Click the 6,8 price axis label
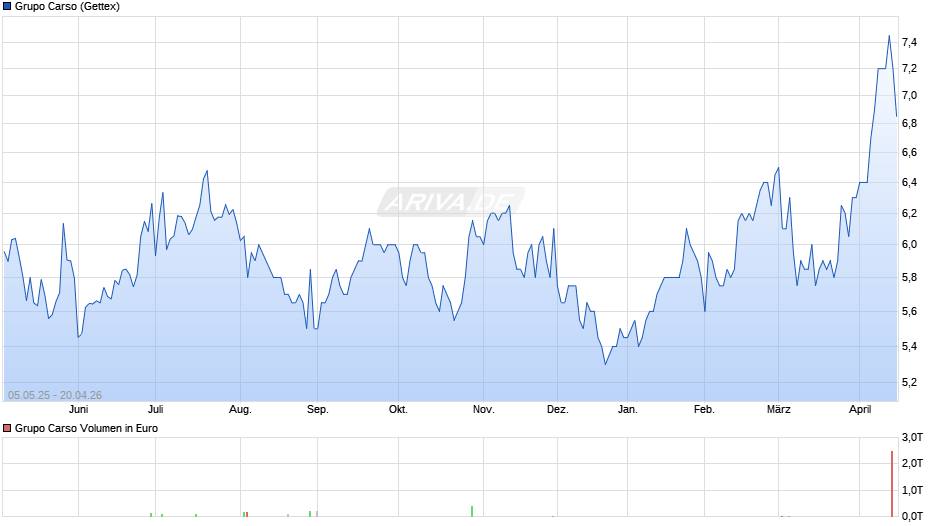Image resolution: width=940 pixels, height=526 pixels. pos(909,124)
